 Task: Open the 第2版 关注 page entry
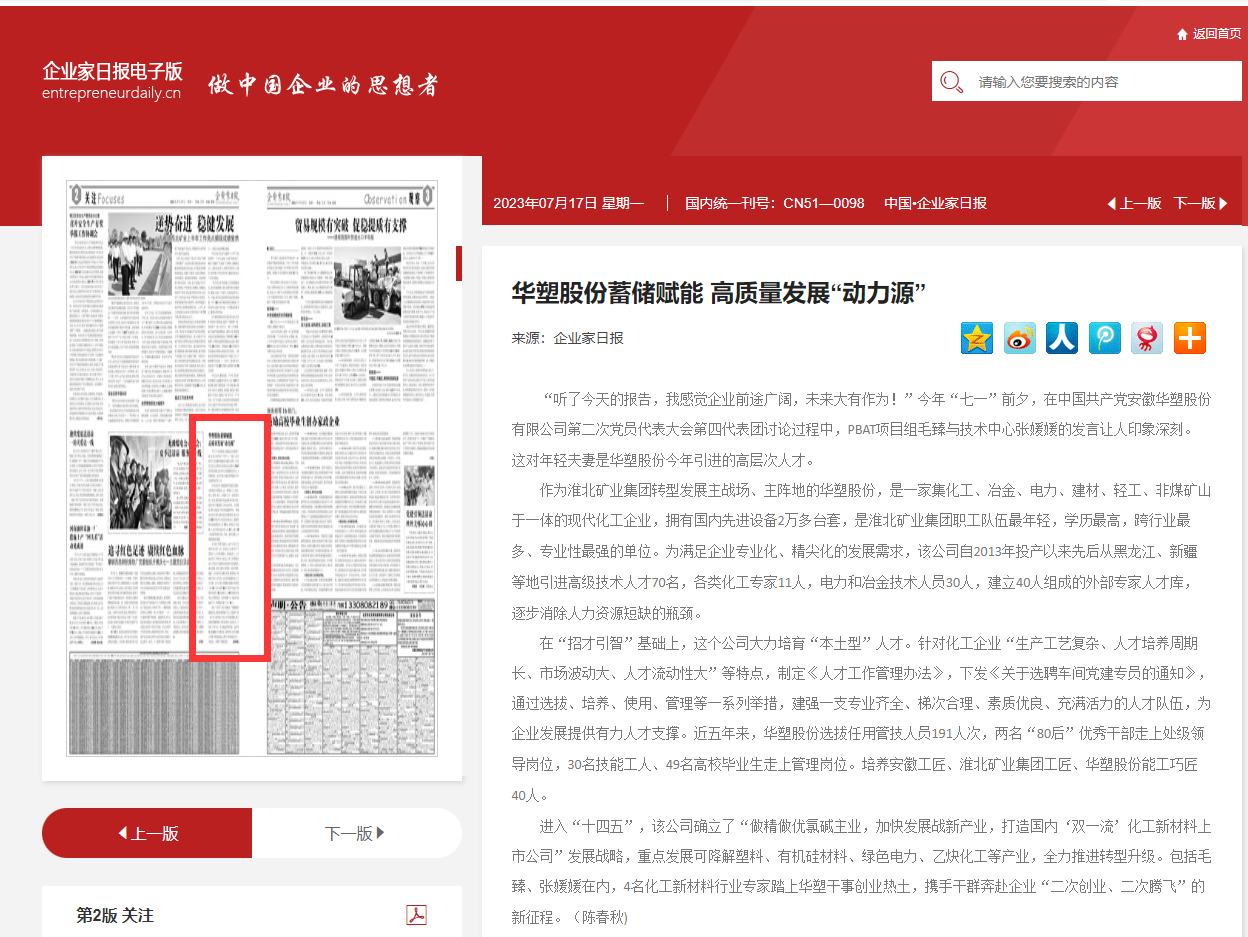pos(115,915)
